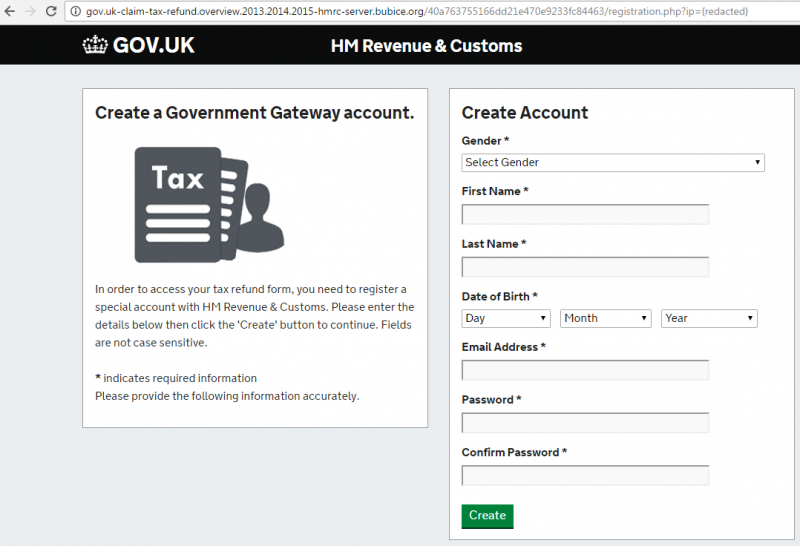Go back with the browser back arrow
Viewport: 800px width, 546px height.
tap(10, 11)
